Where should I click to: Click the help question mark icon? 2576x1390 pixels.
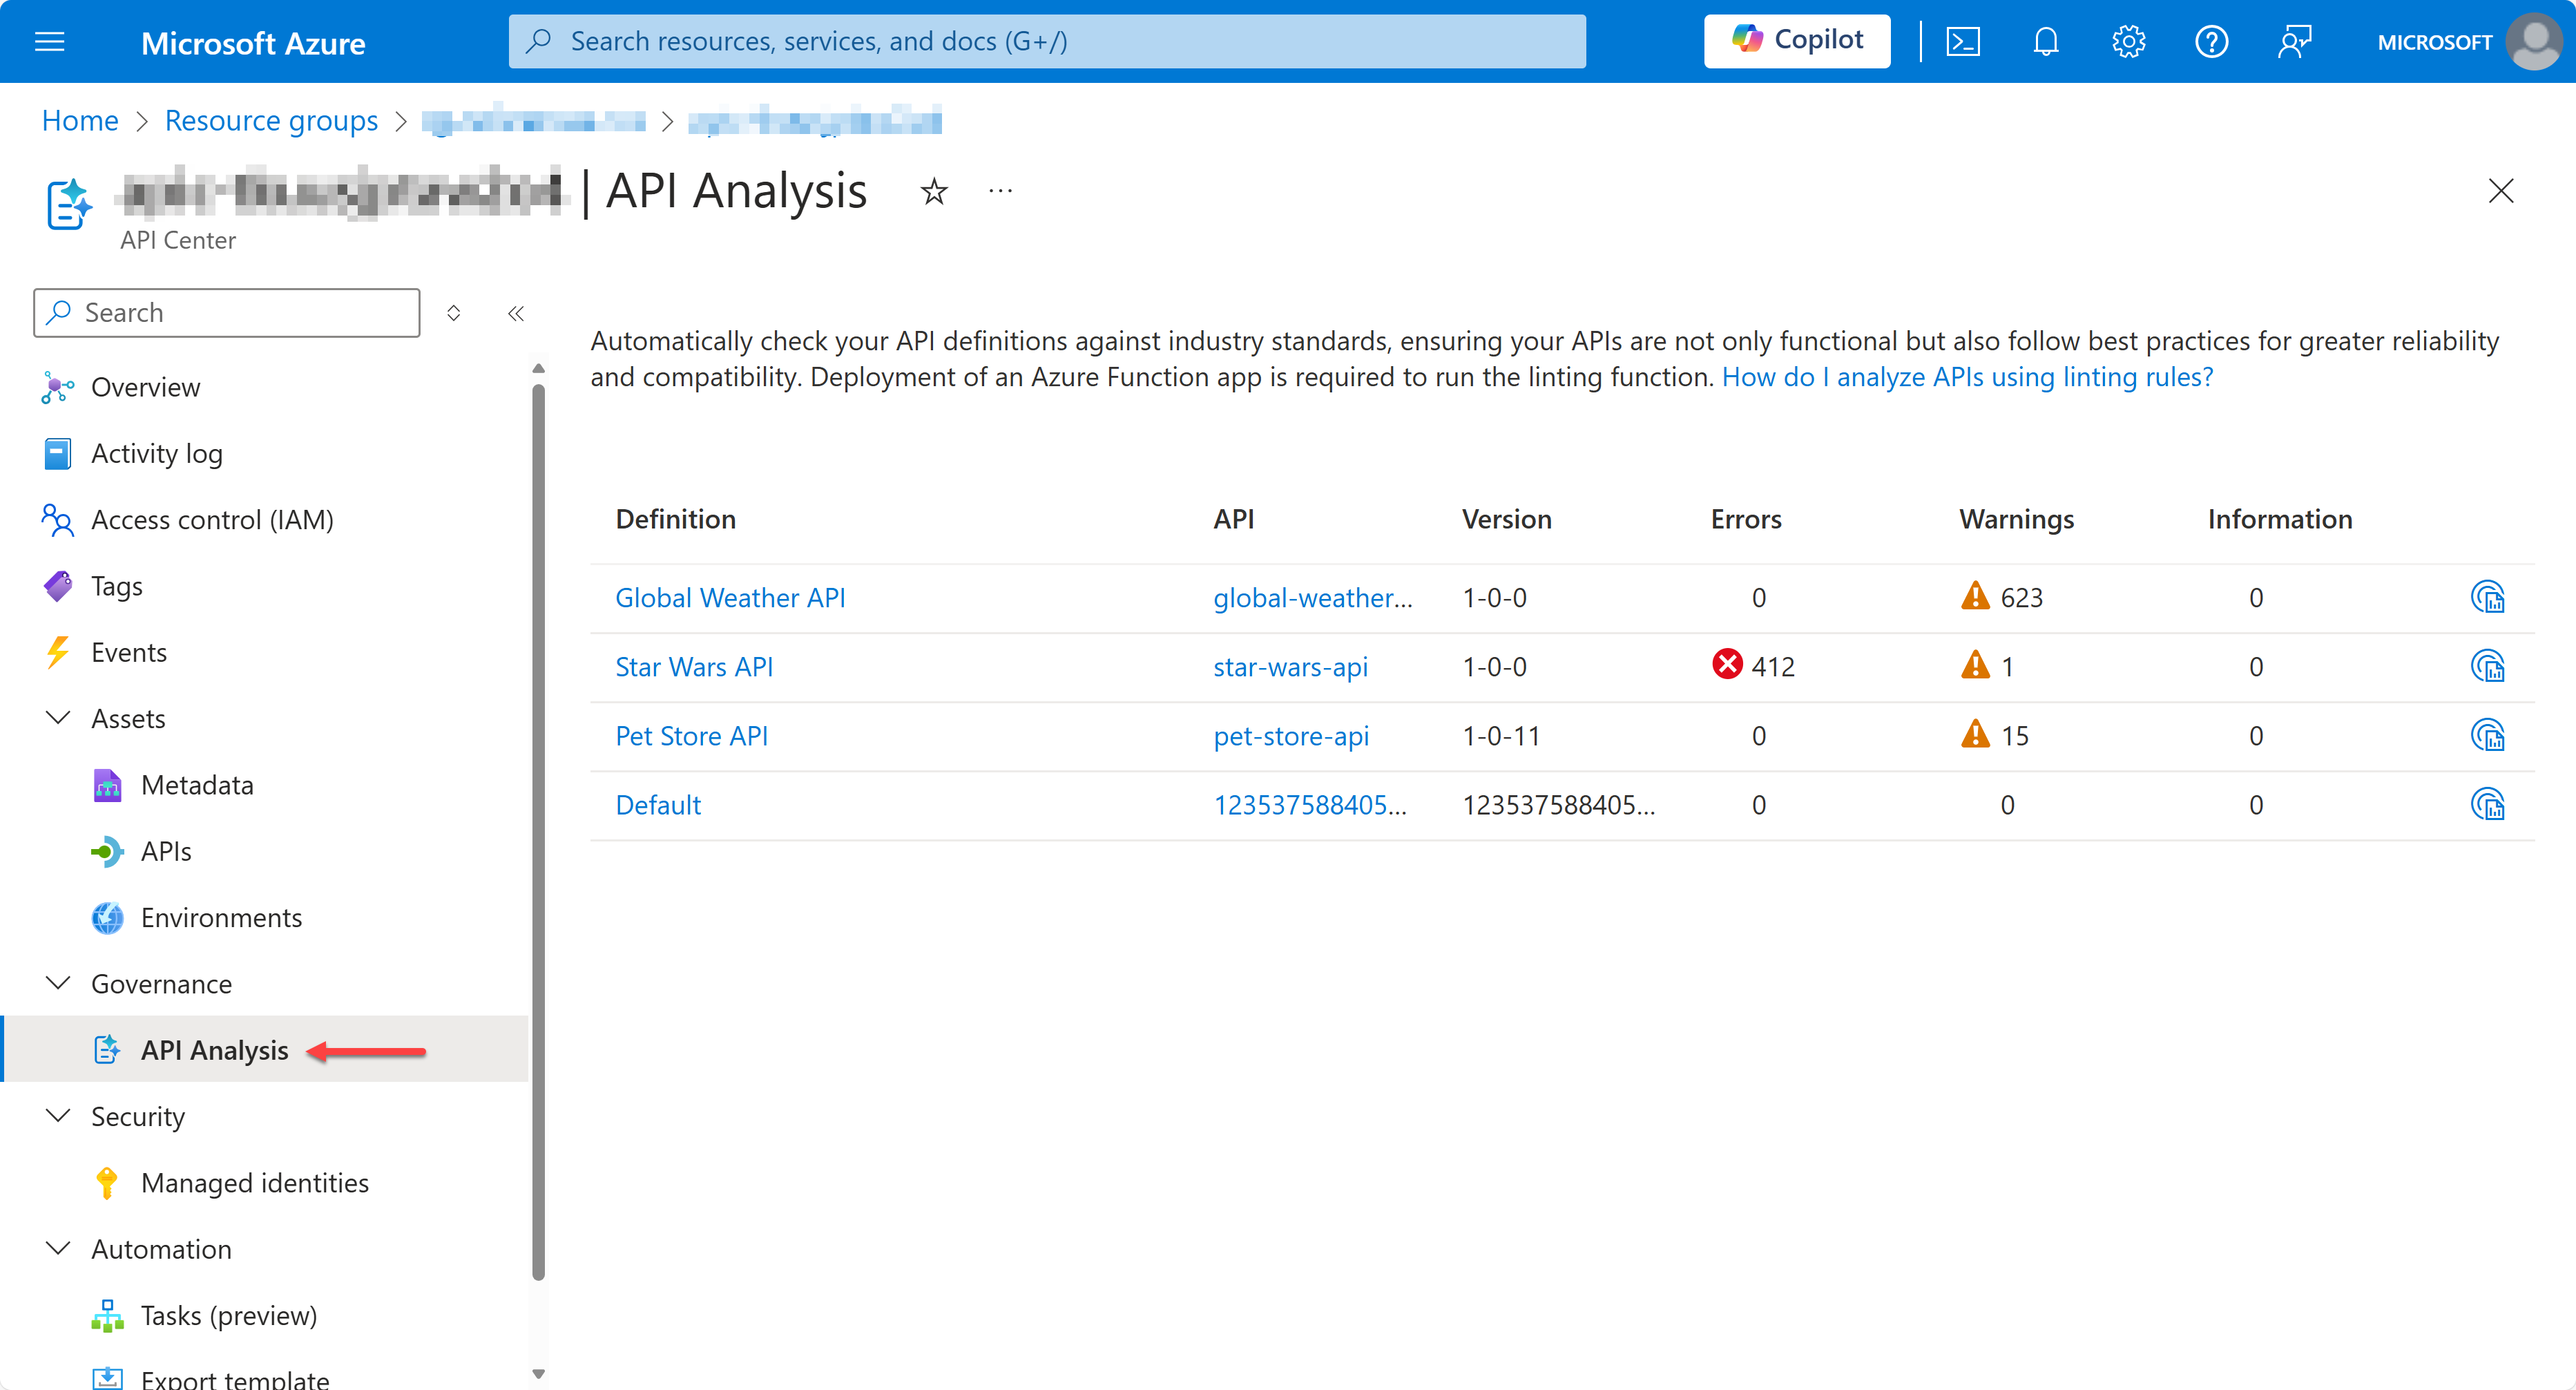(x=2211, y=42)
